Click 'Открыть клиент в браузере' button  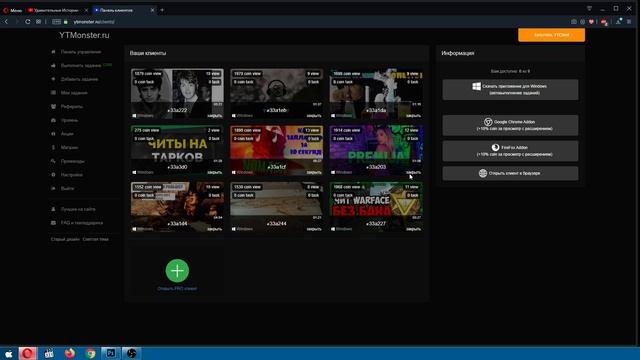tap(510, 173)
